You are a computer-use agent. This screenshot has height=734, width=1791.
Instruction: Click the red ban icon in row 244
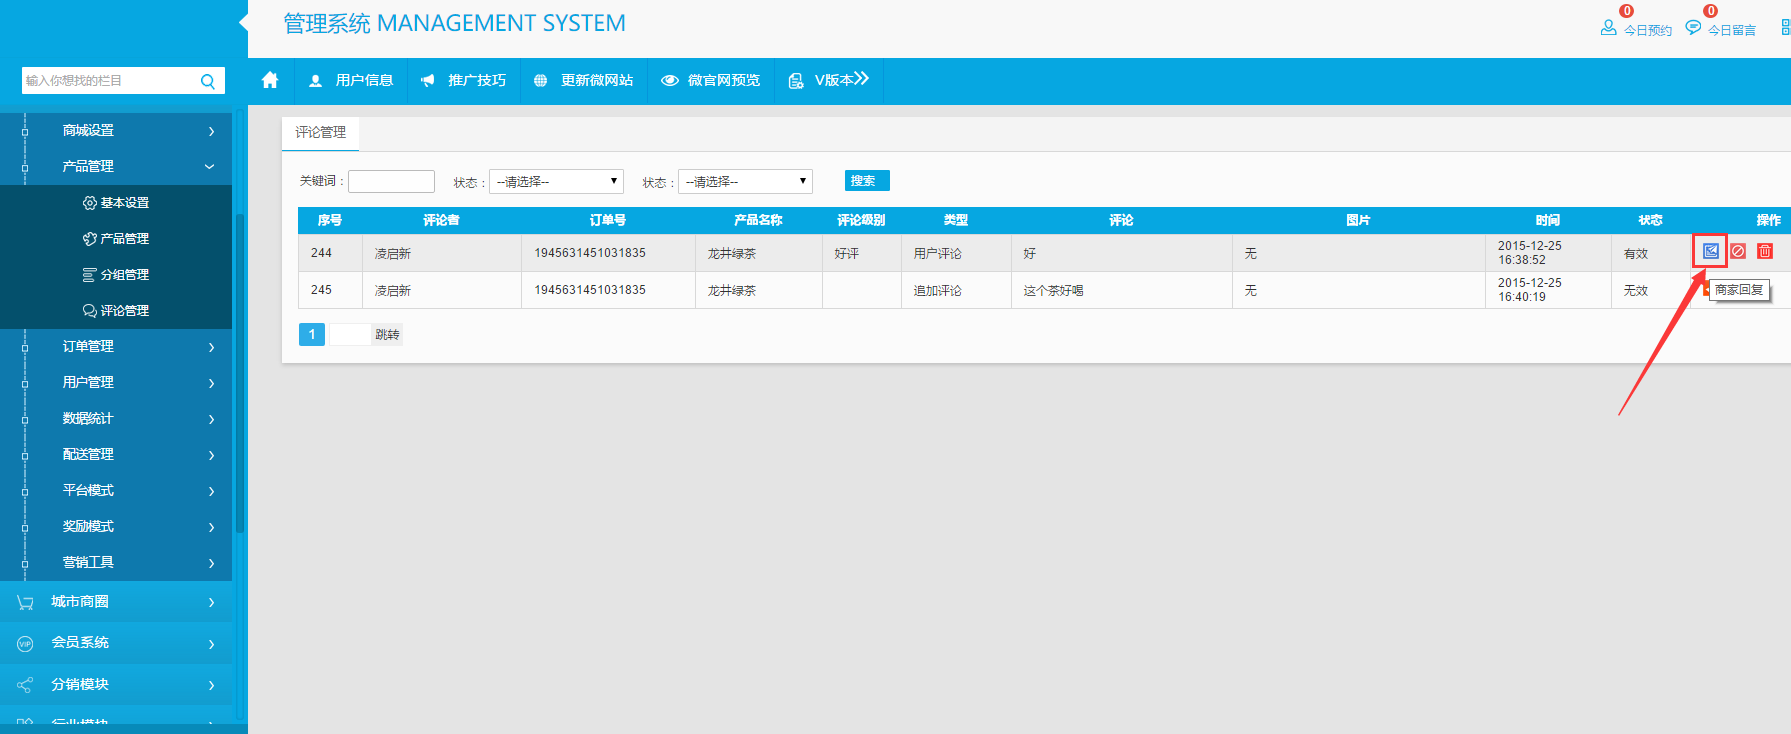tap(1738, 251)
